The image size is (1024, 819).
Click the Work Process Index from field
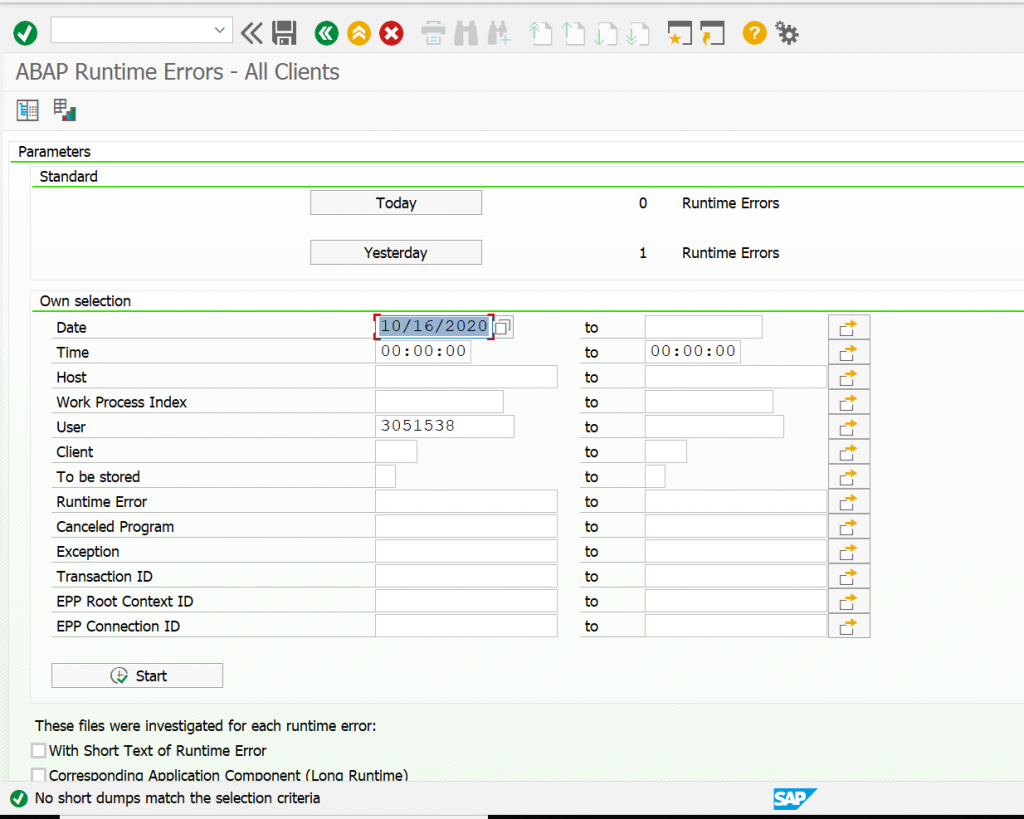point(440,402)
